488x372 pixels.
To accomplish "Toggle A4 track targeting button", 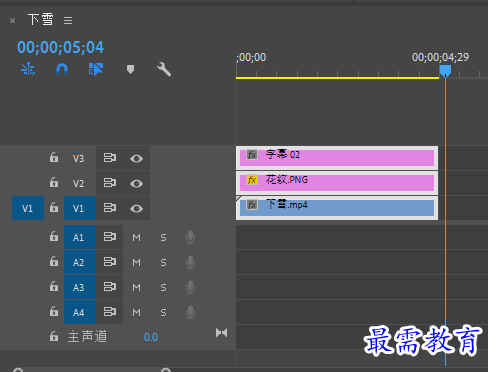I will pos(80,312).
